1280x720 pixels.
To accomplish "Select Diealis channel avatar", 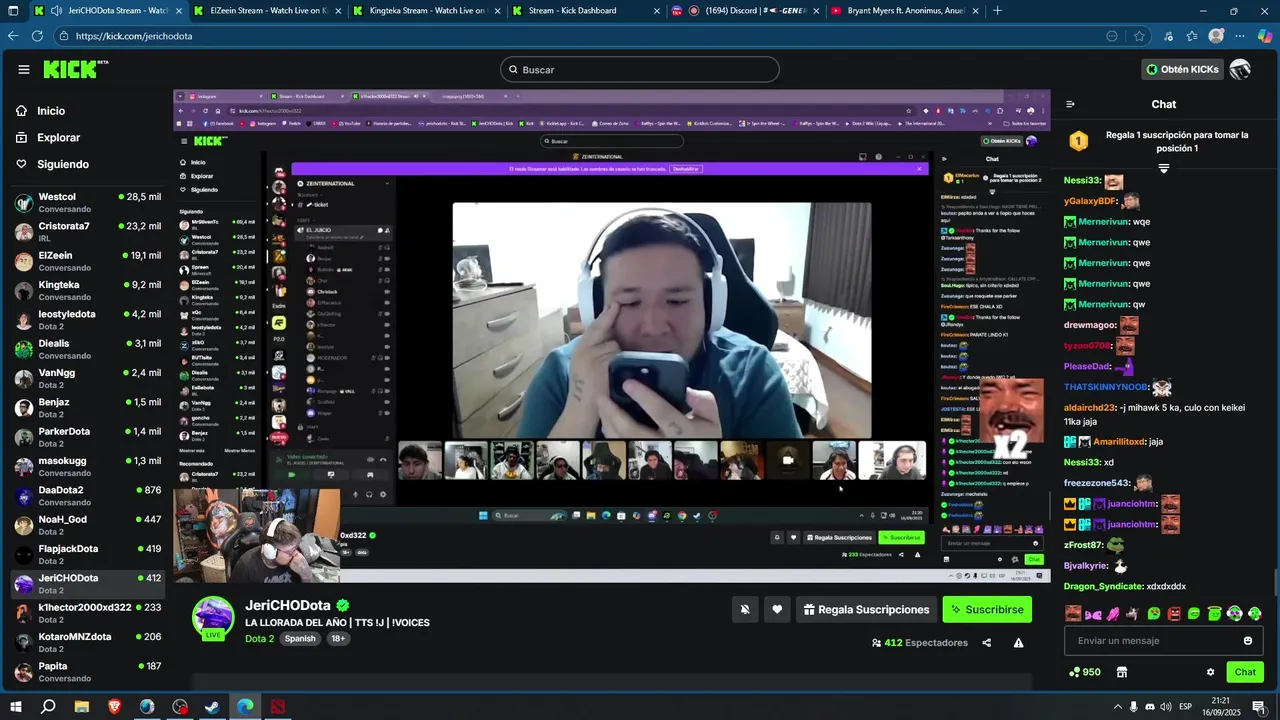I will pyautogui.click(x=24, y=349).
